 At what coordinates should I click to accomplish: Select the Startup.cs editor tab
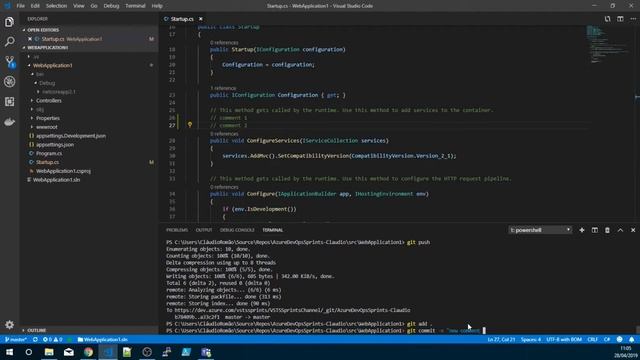pos(182,19)
